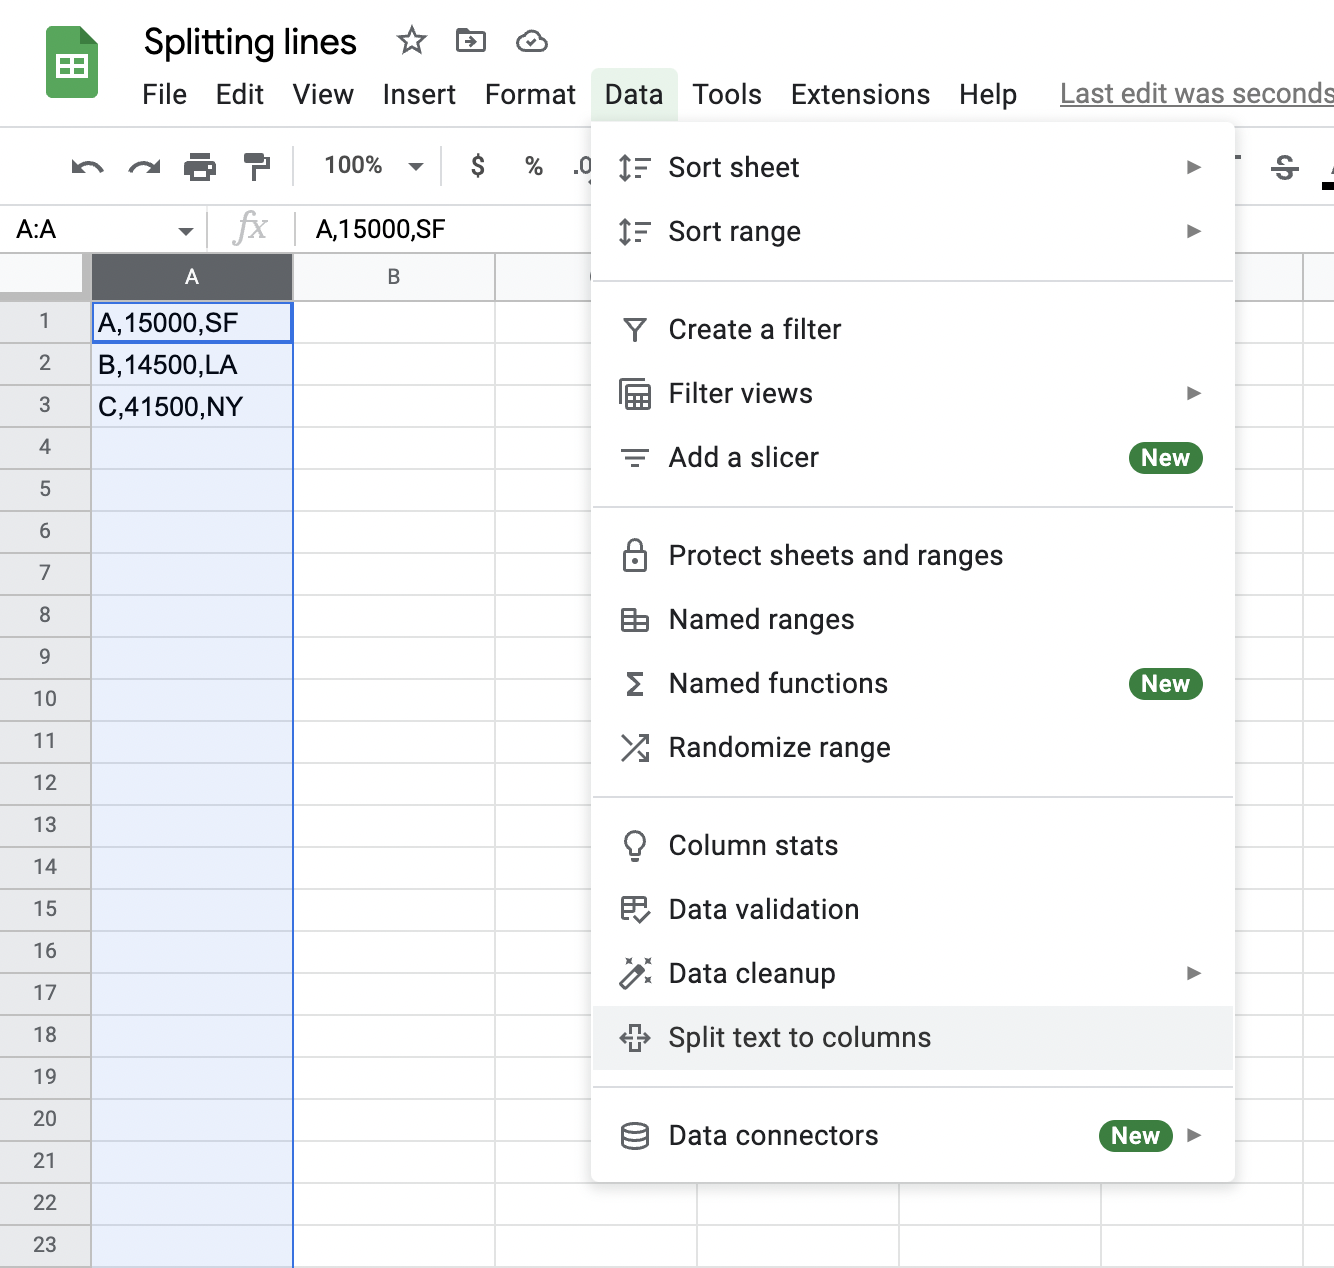
Task: Click the Undo icon in toolbar
Action: click(87, 166)
